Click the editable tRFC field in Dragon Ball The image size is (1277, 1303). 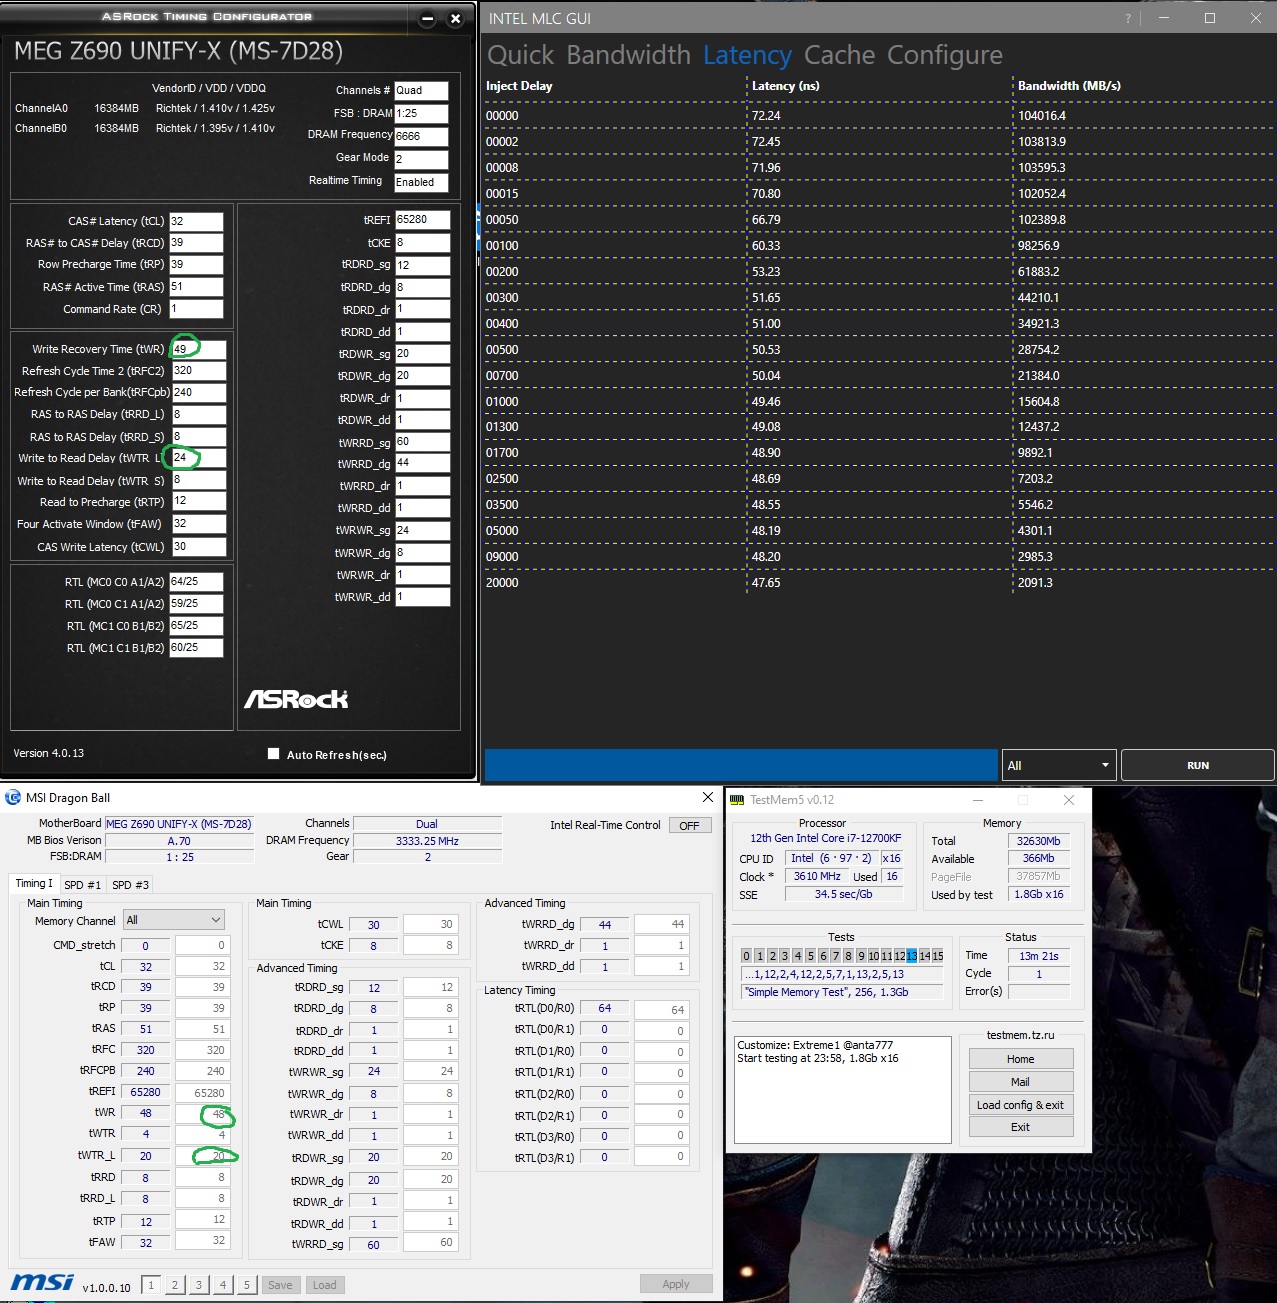(204, 1050)
